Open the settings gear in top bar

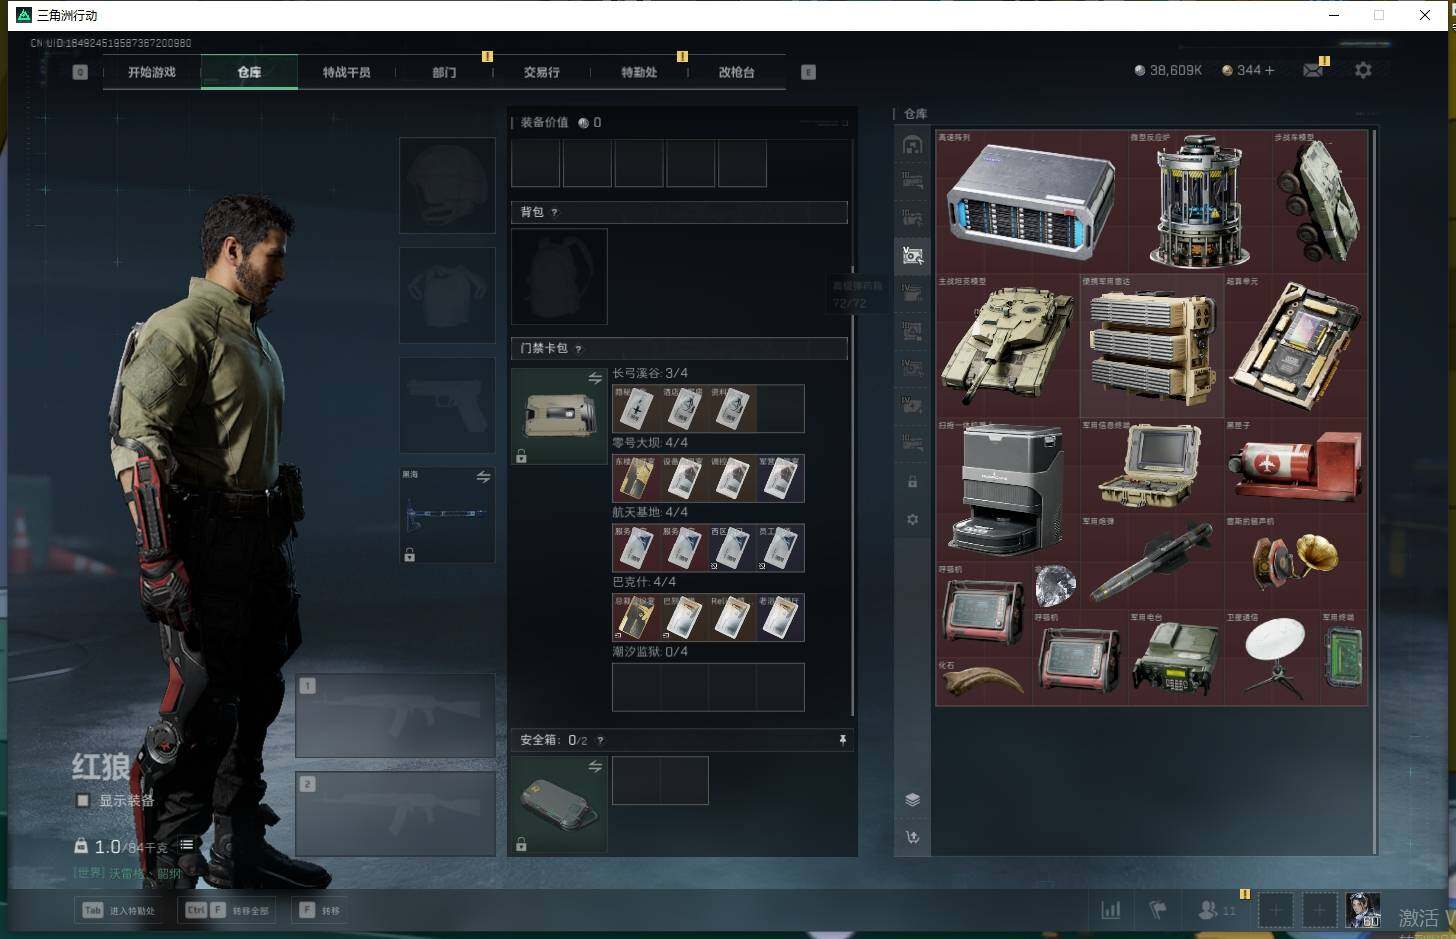click(1363, 70)
